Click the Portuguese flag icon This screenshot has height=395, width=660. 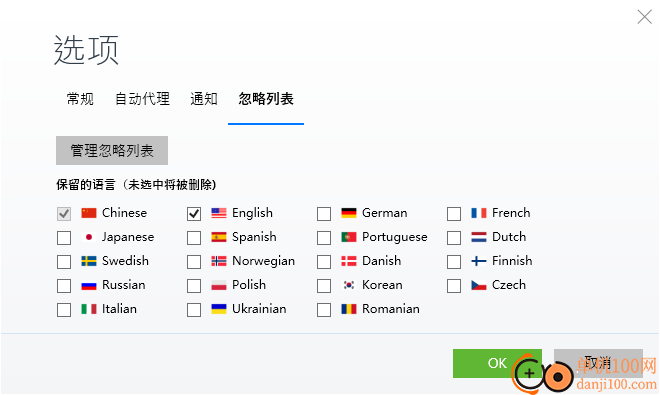click(349, 237)
